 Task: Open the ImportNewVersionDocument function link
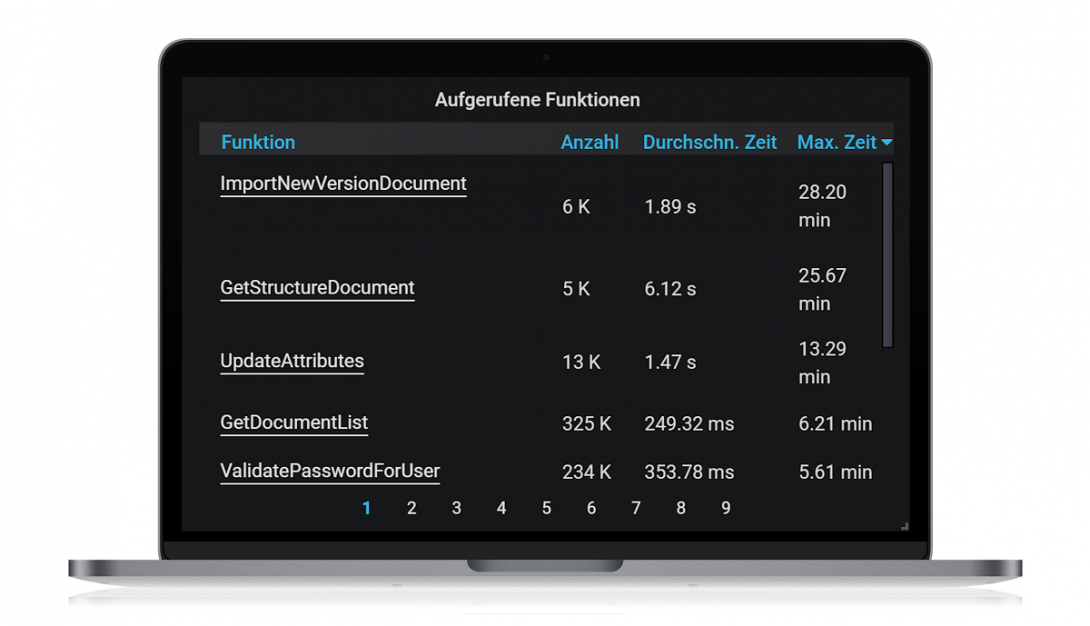click(343, 184)
